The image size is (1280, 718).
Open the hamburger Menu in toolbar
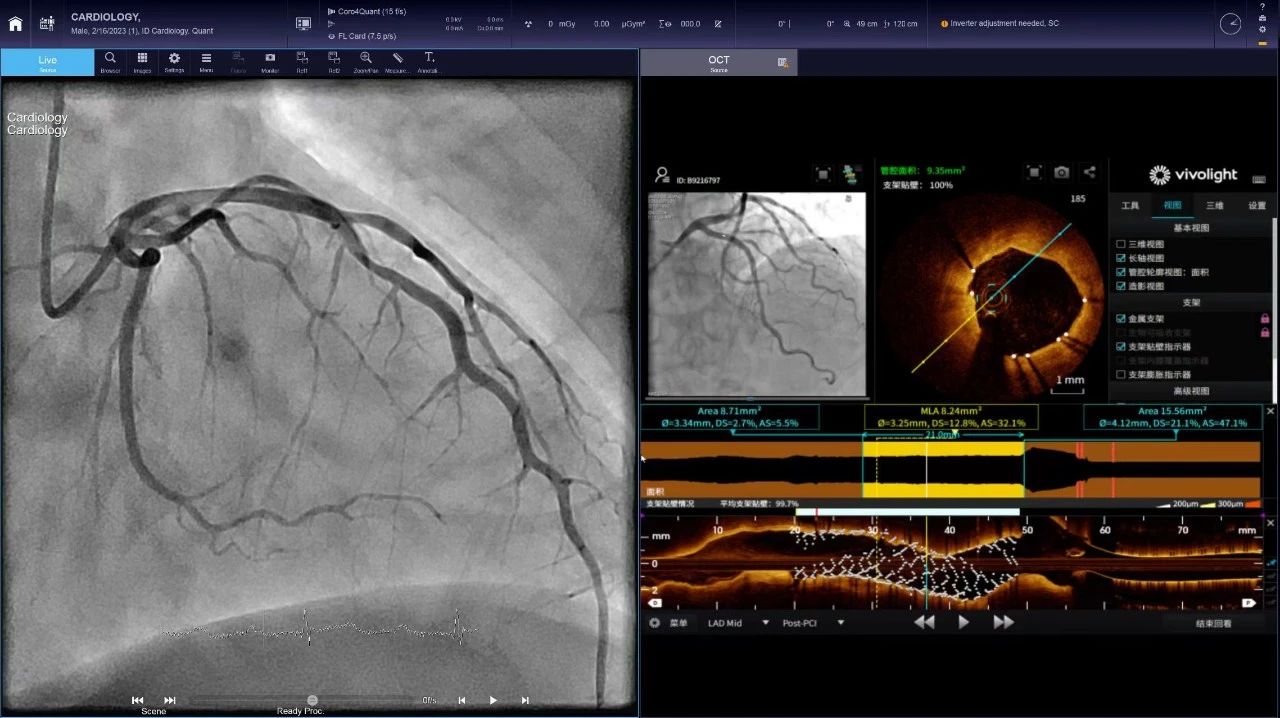click(206, 62)
